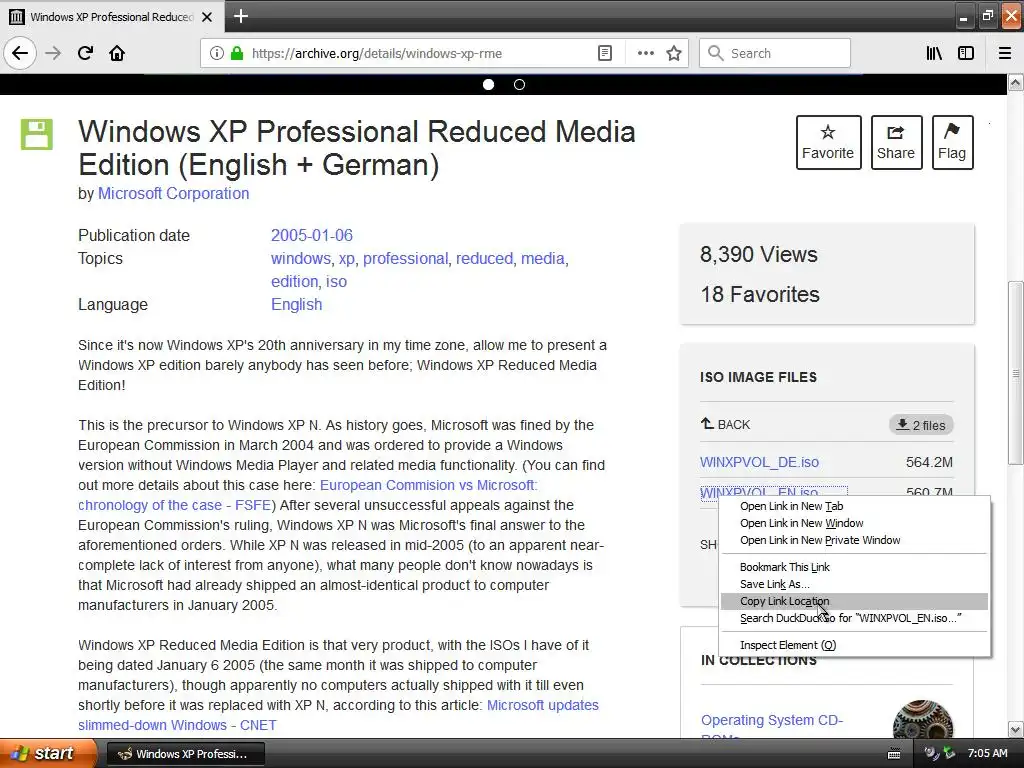Select the first carousel dot indicator
The image size is (1024, 768).
tap(488, 84)
